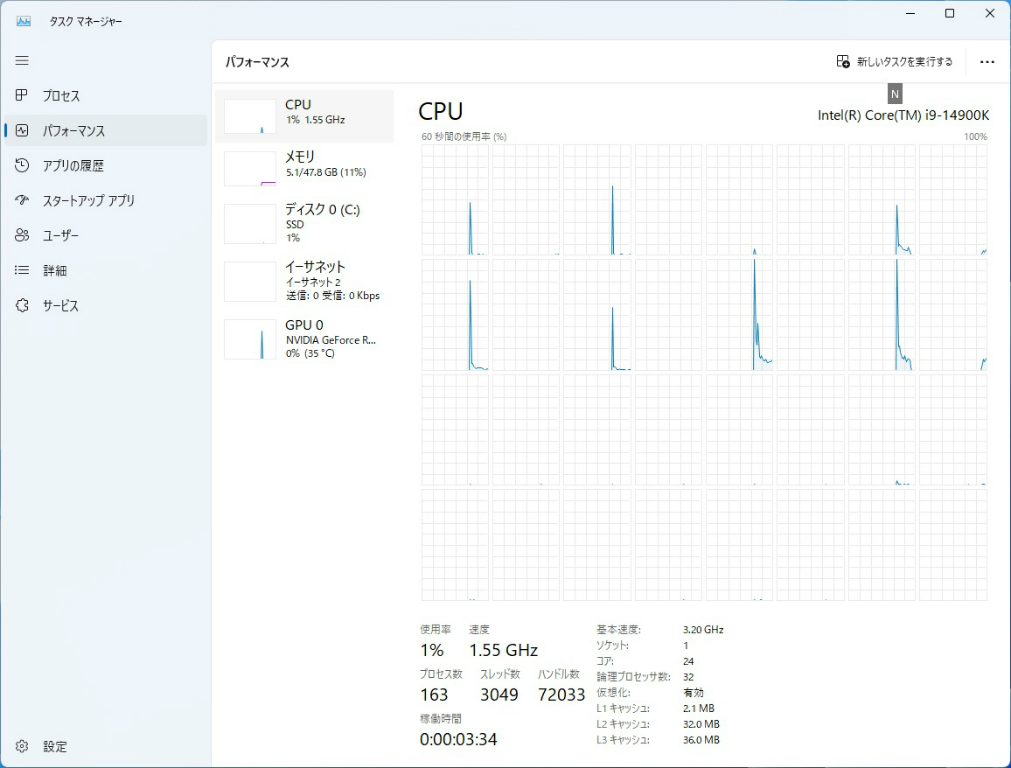
Task: Click the 60 秒間の使用率 (%) label
Action: click(x=464, y=137)
